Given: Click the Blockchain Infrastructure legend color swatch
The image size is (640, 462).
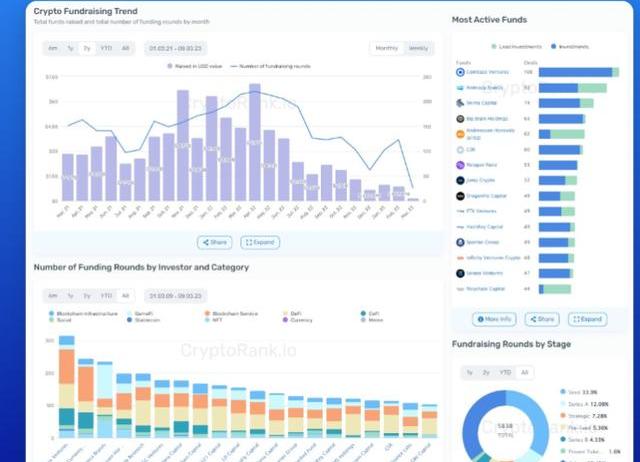Looking at the screenshot, I should point(52,314).
